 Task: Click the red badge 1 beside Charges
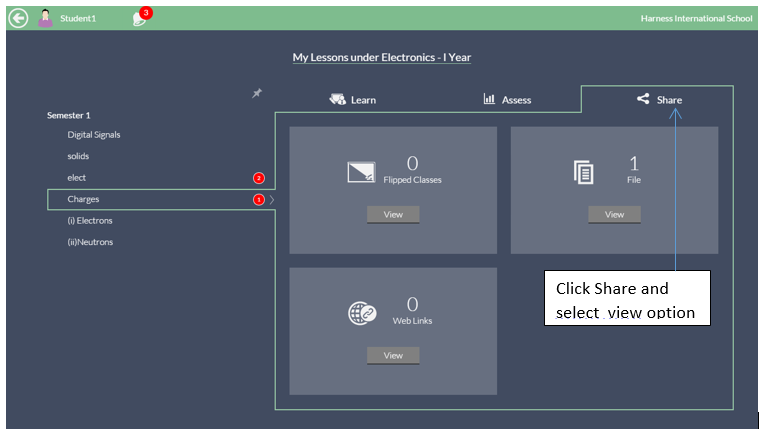[x=259, y=200]
